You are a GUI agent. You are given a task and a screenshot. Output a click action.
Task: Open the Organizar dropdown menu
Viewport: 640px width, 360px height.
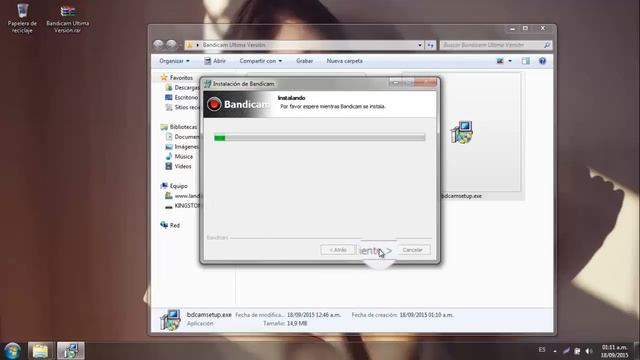pos(174,61)
